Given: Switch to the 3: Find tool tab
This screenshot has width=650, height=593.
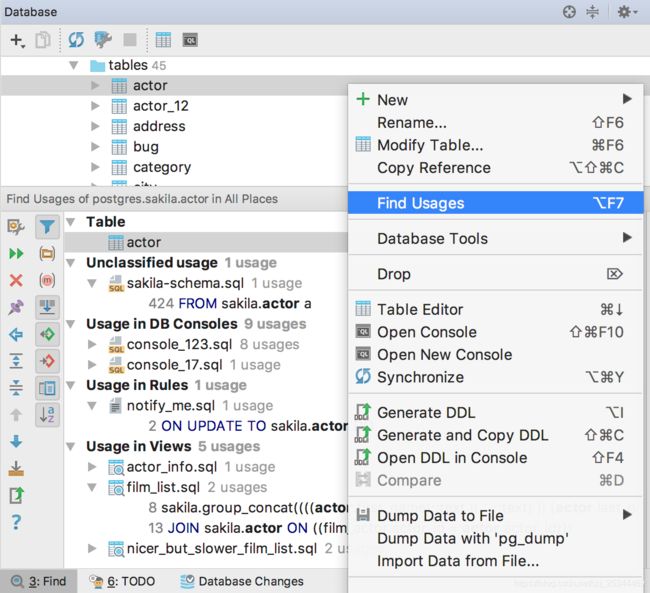Looking at the screenshot, I should tap(39, 581).
